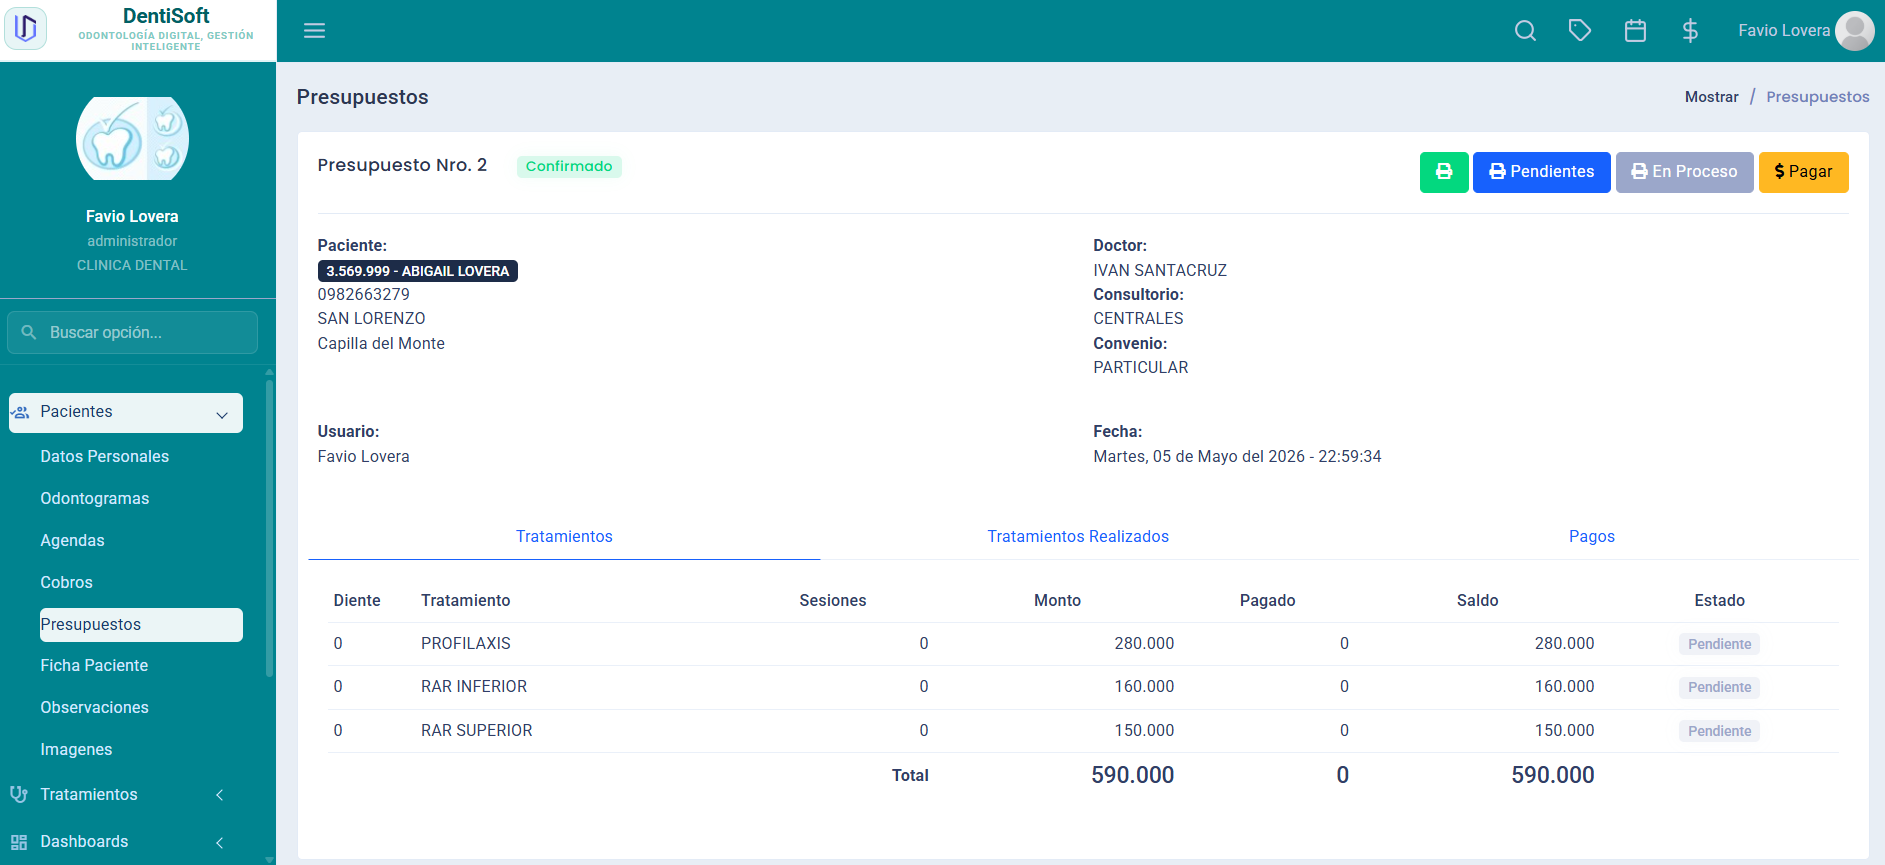Switch to the Tratamientos tab

564,537
